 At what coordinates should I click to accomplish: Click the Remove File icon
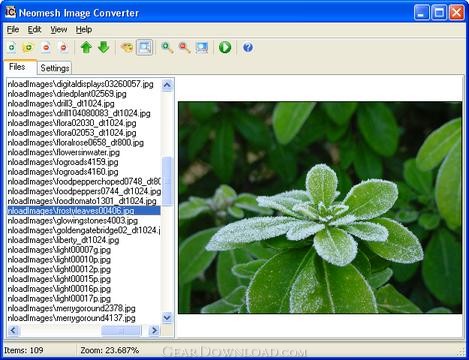[46, 48]
